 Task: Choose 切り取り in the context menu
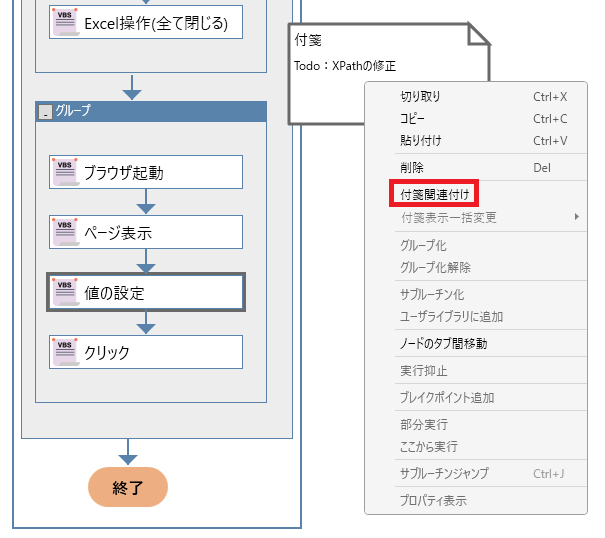pyautogui.click(x=420, y=97)
